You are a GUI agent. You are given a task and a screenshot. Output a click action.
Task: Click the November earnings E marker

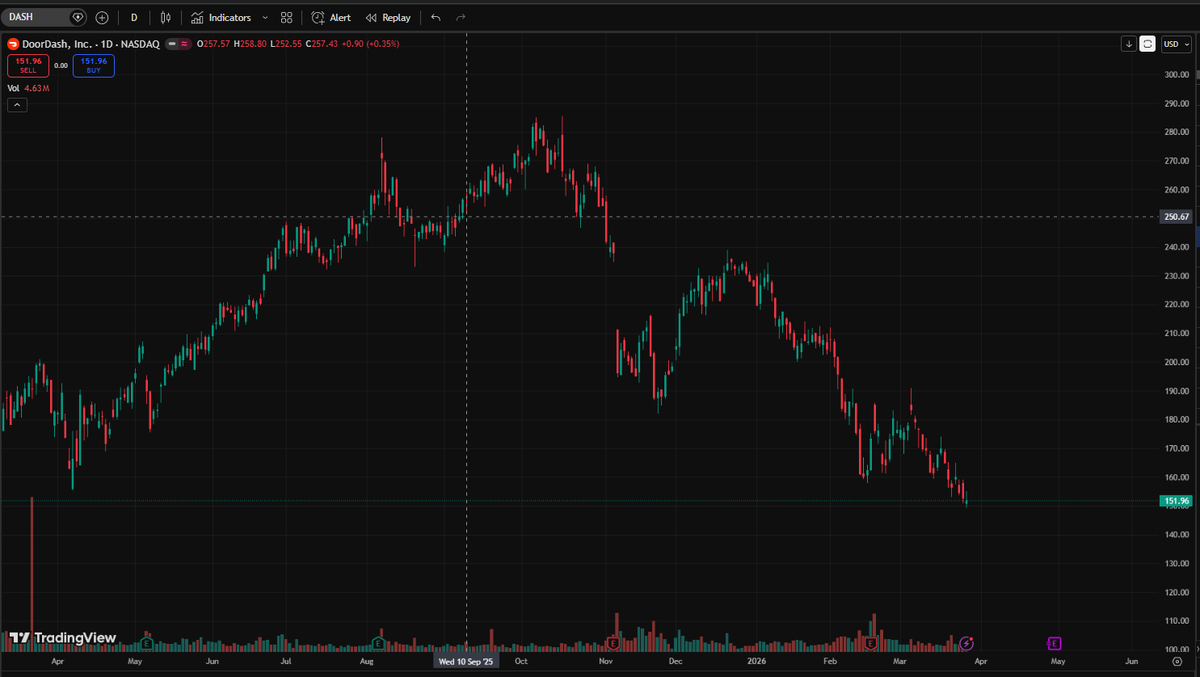click(611, 643)
